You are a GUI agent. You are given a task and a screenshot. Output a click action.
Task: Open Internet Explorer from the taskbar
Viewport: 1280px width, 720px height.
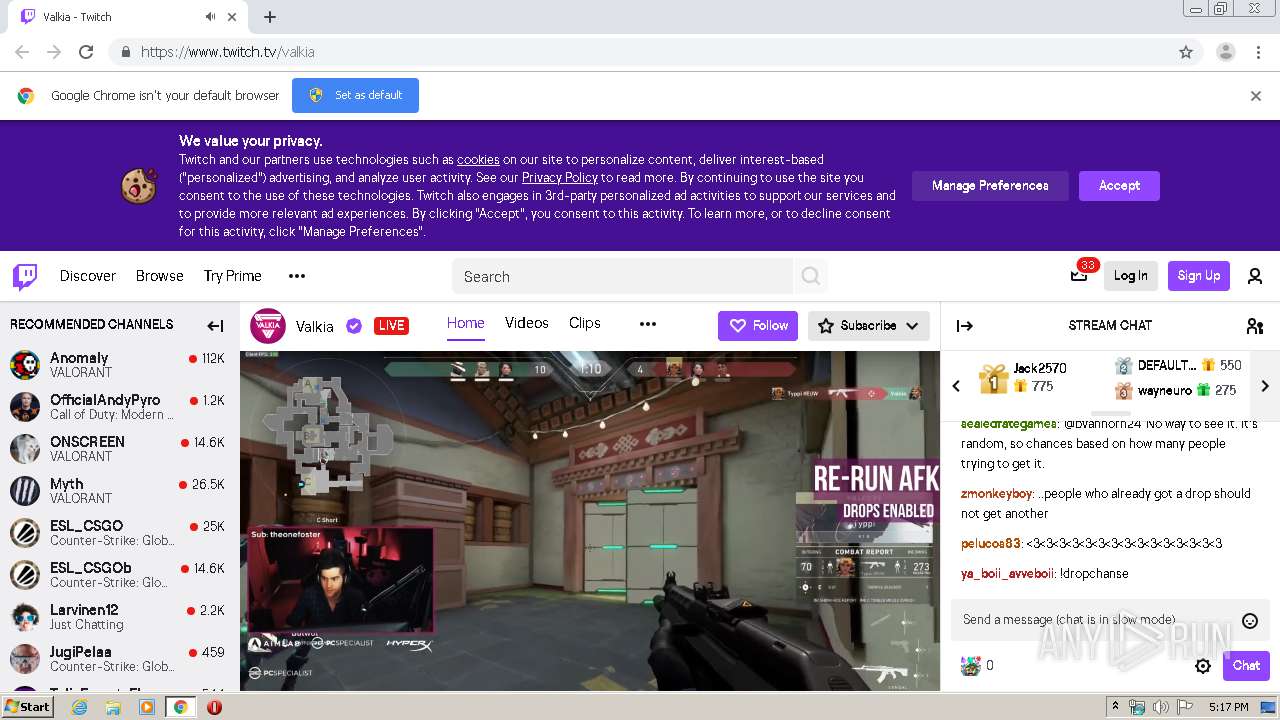(x=80, y=707)
